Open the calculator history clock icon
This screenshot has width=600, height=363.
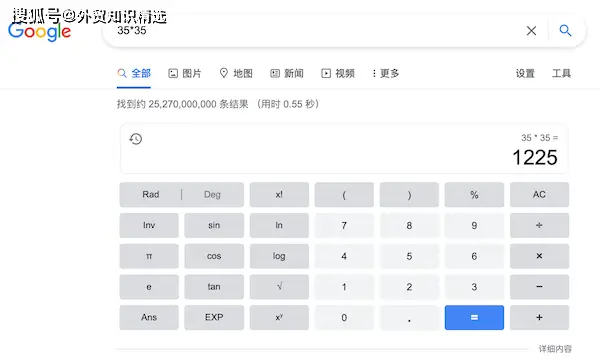135,138
